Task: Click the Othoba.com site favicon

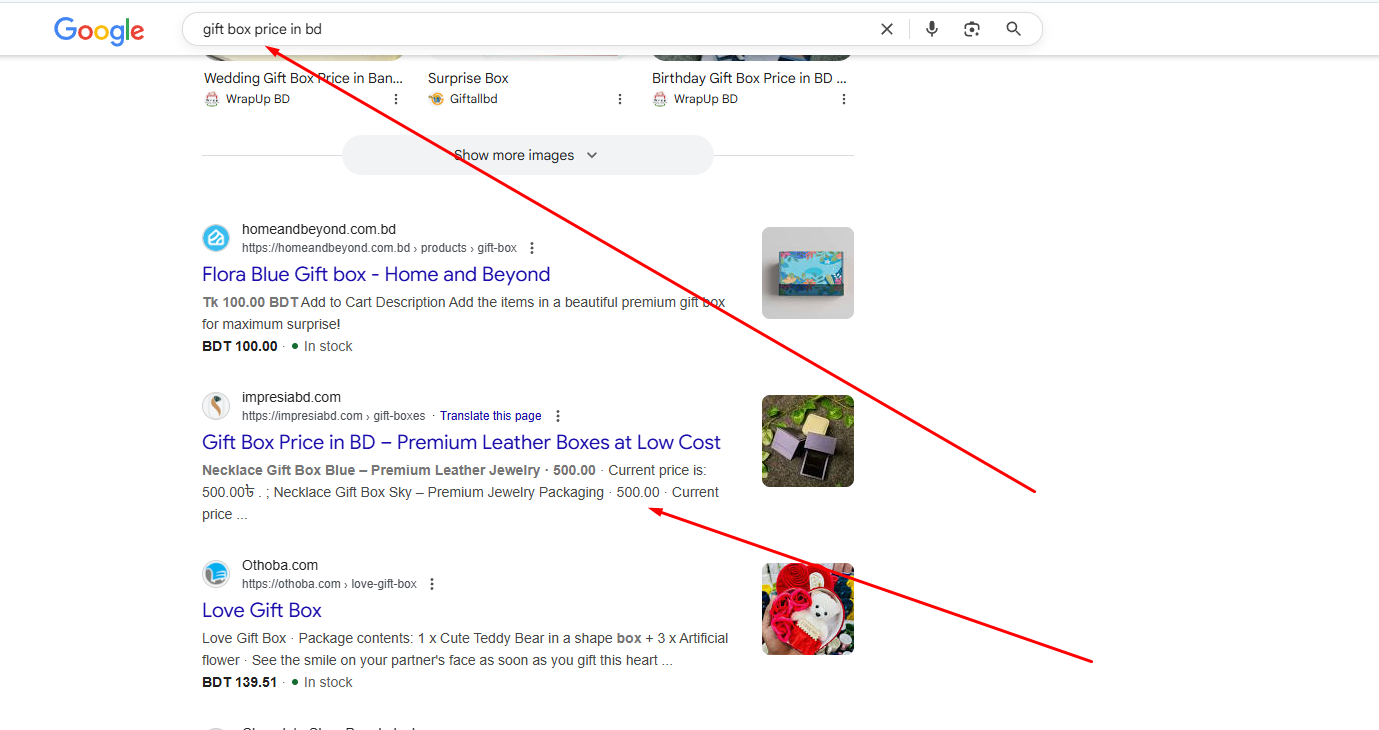Action: click(216, 574)
